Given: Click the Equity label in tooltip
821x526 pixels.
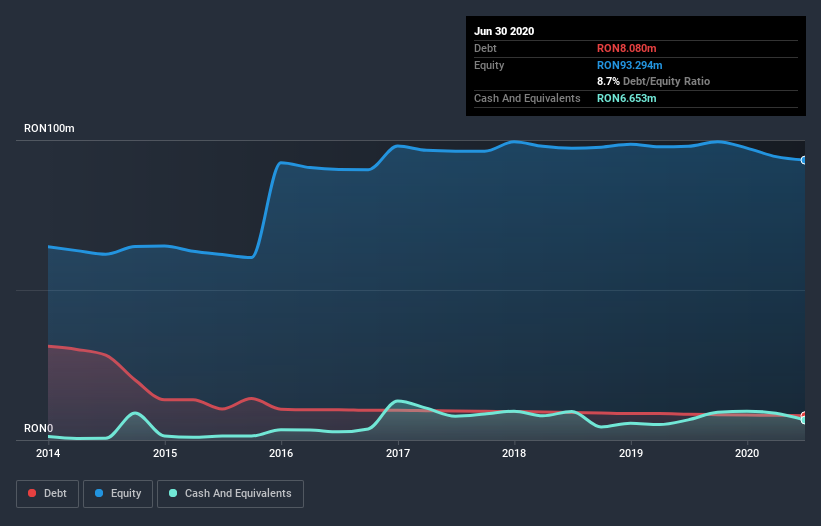Looking at the screenshot, I should tap(489, 65).
